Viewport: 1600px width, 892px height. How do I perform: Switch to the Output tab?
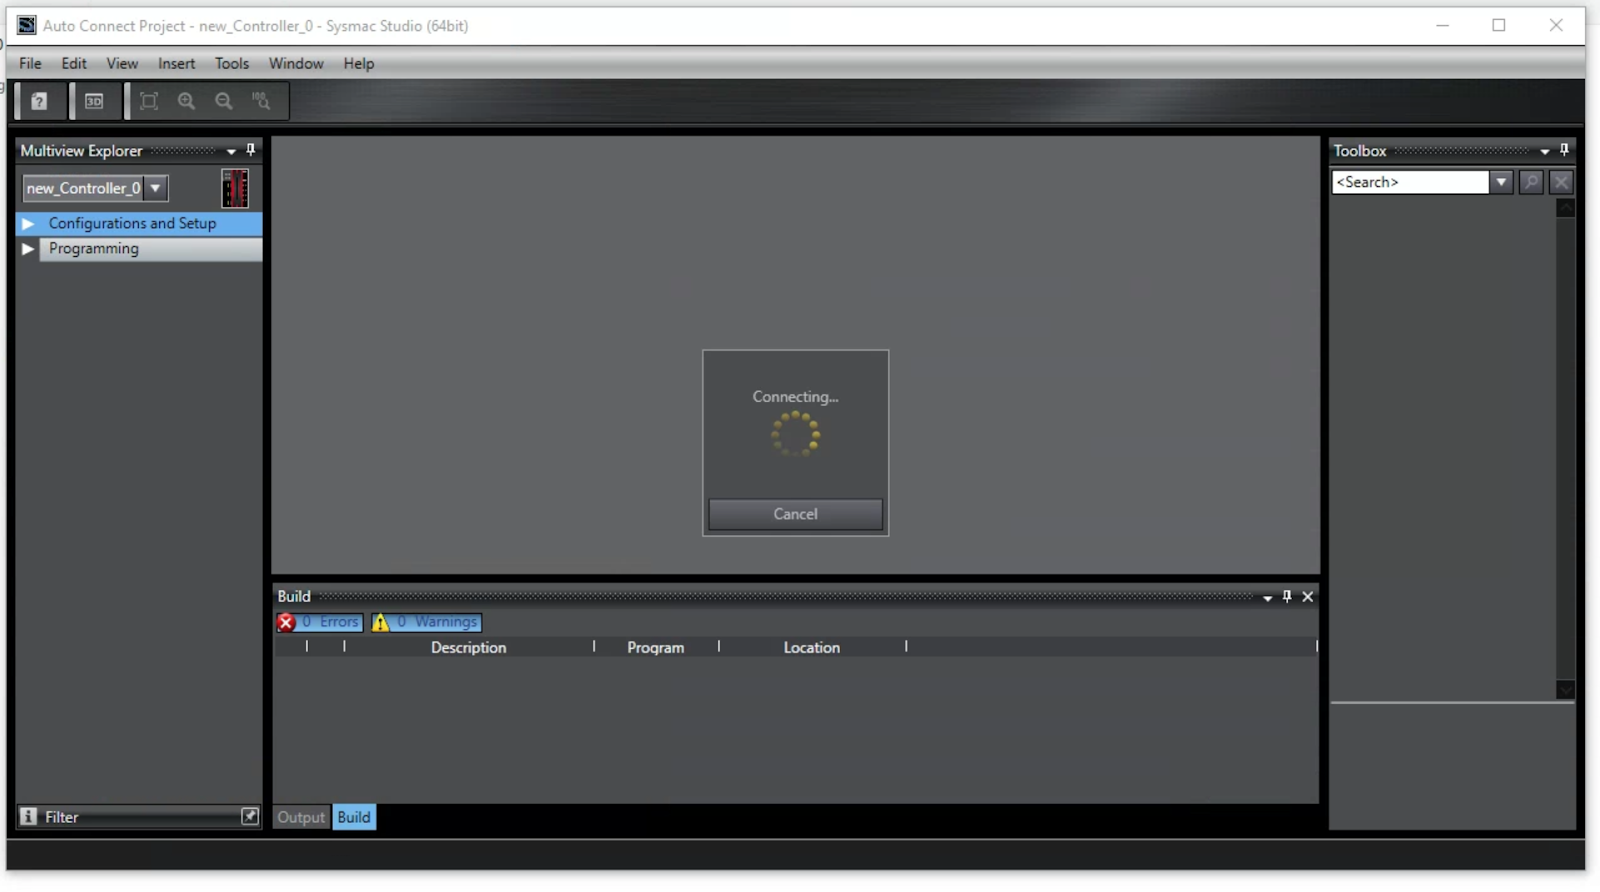[301, 817]
